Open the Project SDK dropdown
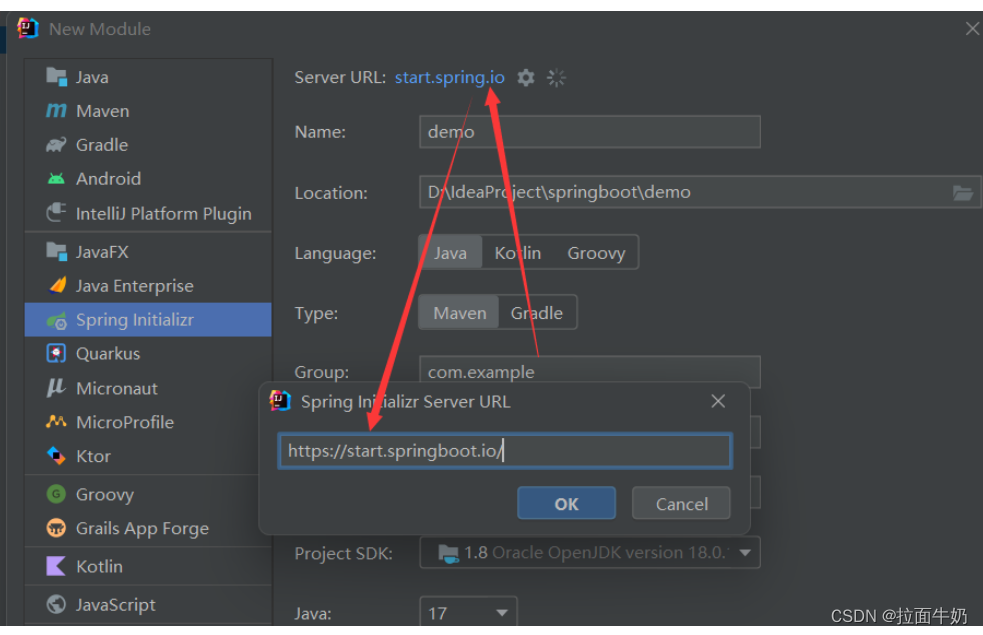Viewport: 983px width, 635px height. click(x=590, y=552)
